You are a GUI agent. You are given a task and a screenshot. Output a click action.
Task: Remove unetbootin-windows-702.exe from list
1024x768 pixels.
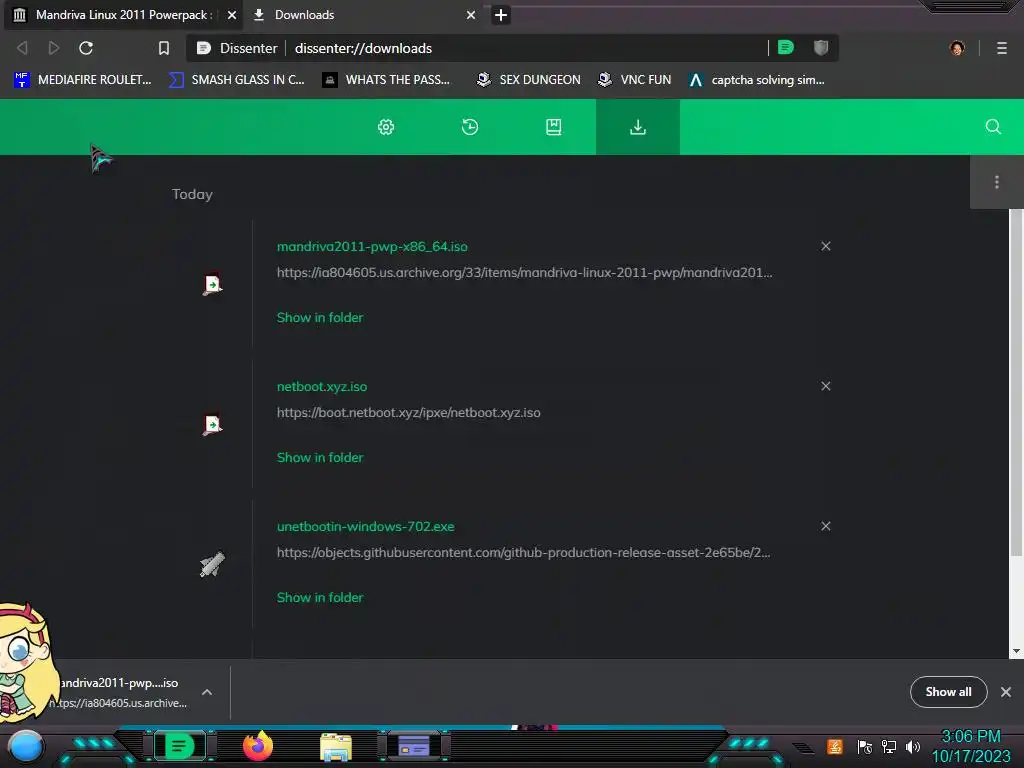point(825,526)
